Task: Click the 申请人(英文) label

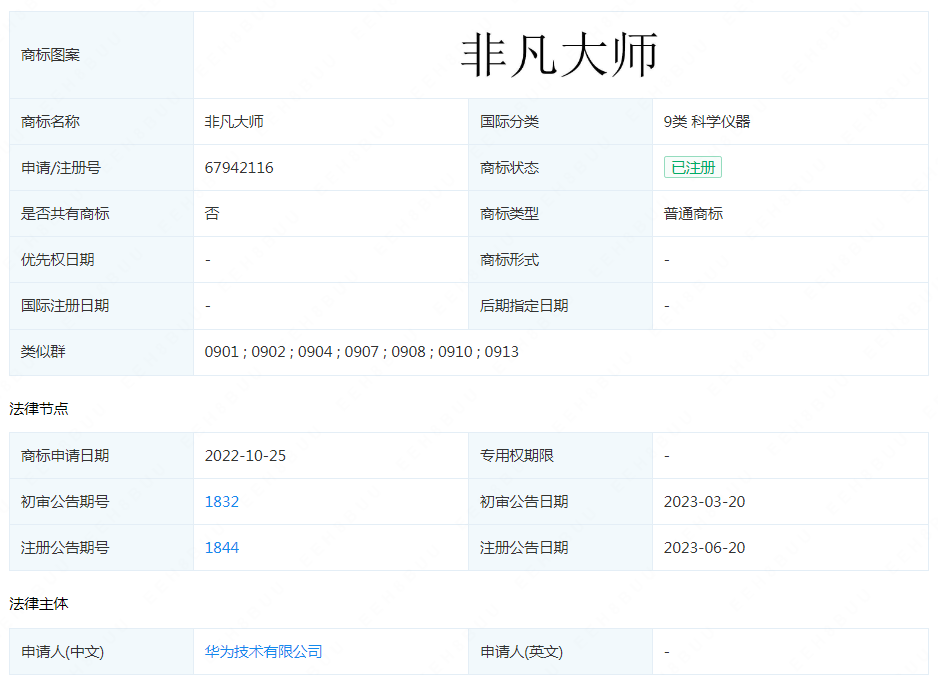Action: point(521,652)
